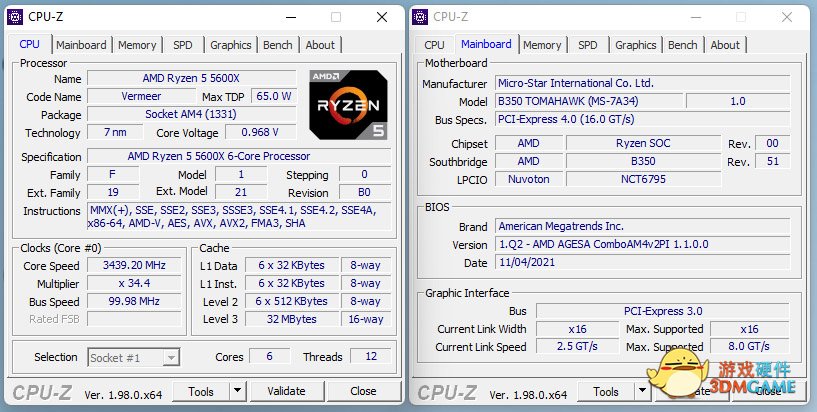Click the Bus Speed value 99.98 MHz
The image size is (817, 412).
point(134,301)
